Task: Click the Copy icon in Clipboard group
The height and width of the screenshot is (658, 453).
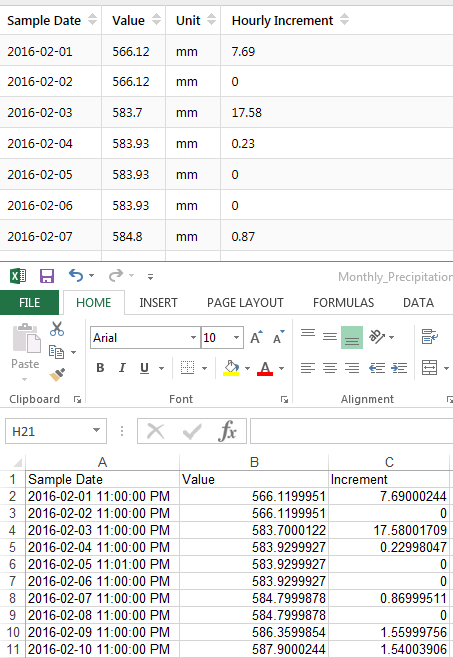Action: [x=56, y=352]
